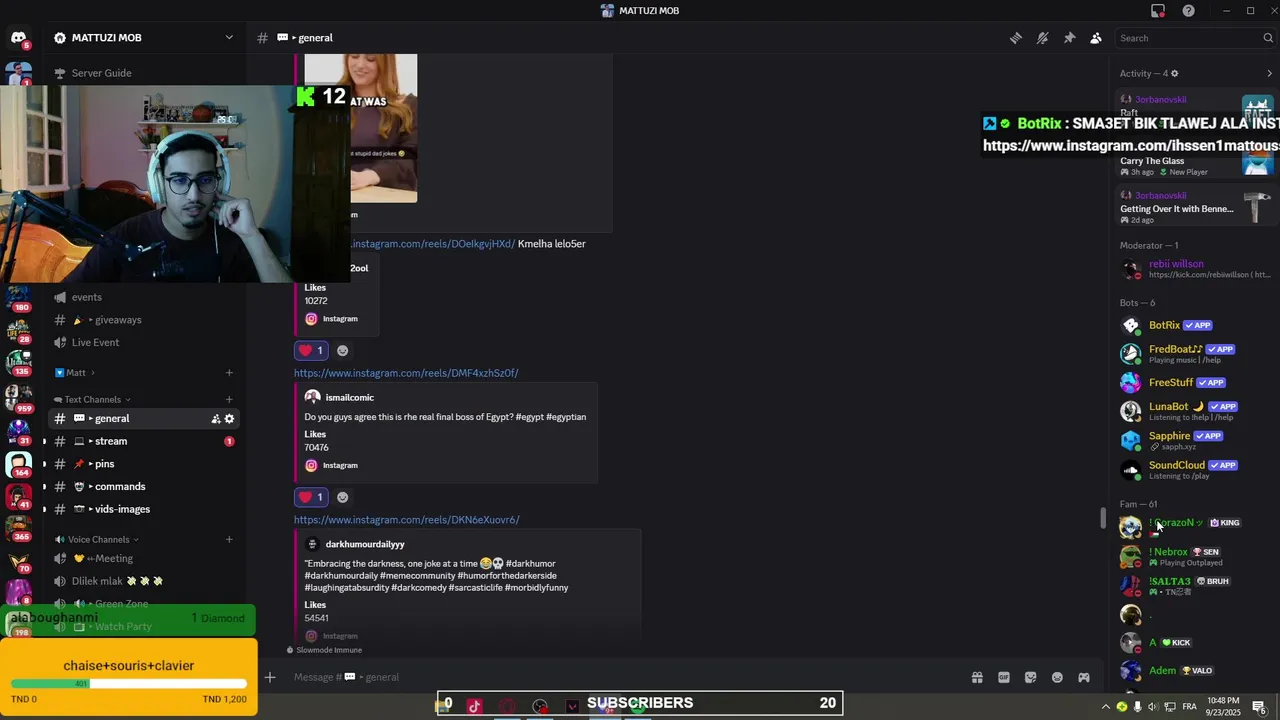Screen dimensions: 1280x720
Task: Open rebii willson moderator profile
Action: (x=1196, y=269)
